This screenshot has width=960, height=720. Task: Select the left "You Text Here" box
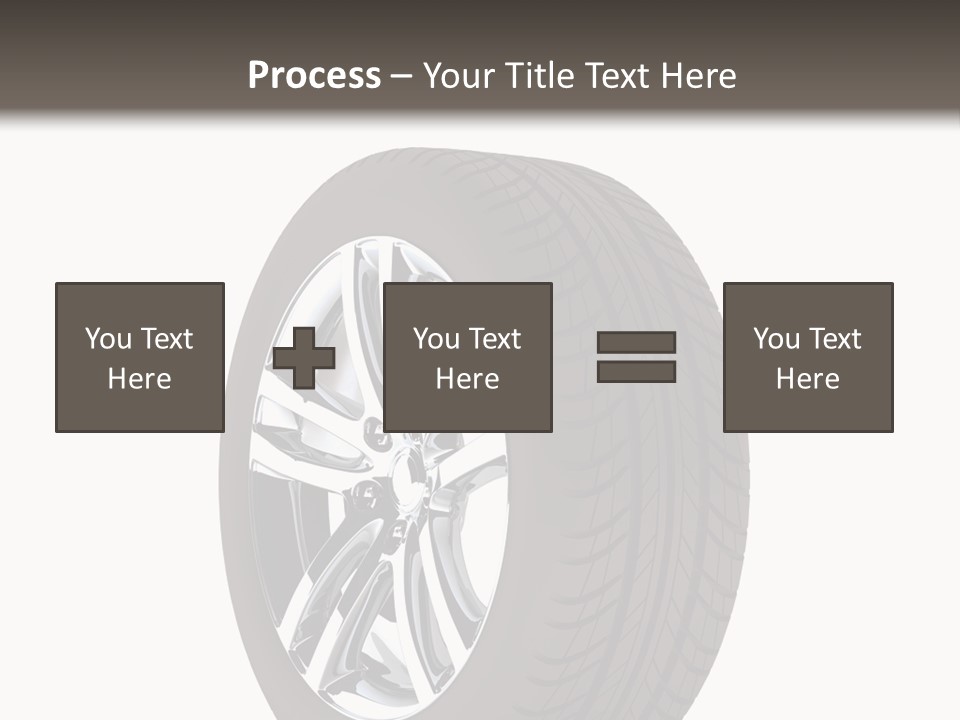pyautogui.click(x=139, y=357)
